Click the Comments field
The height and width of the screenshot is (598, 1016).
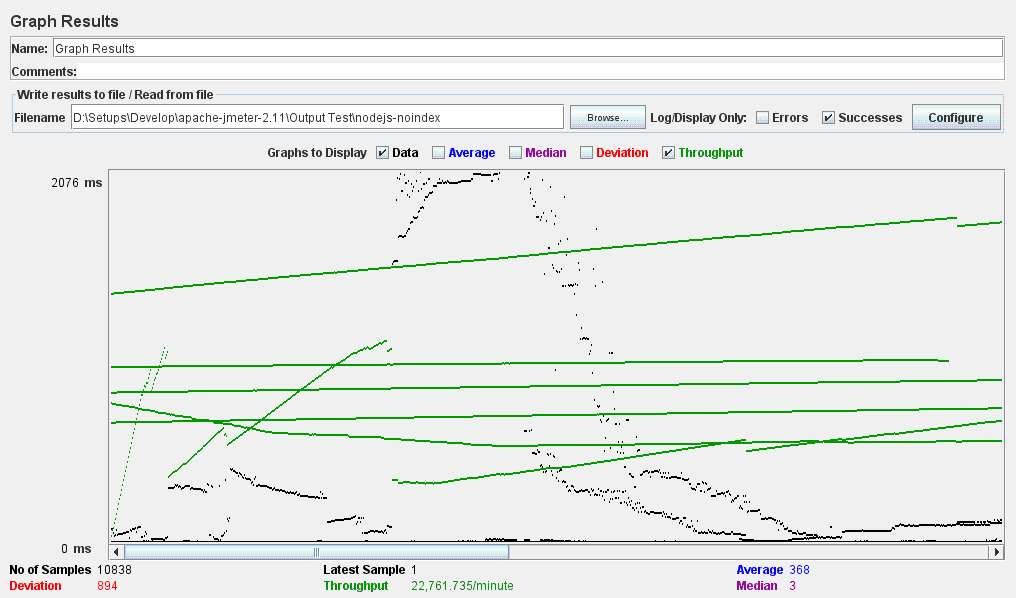click(x=540, y=71)
